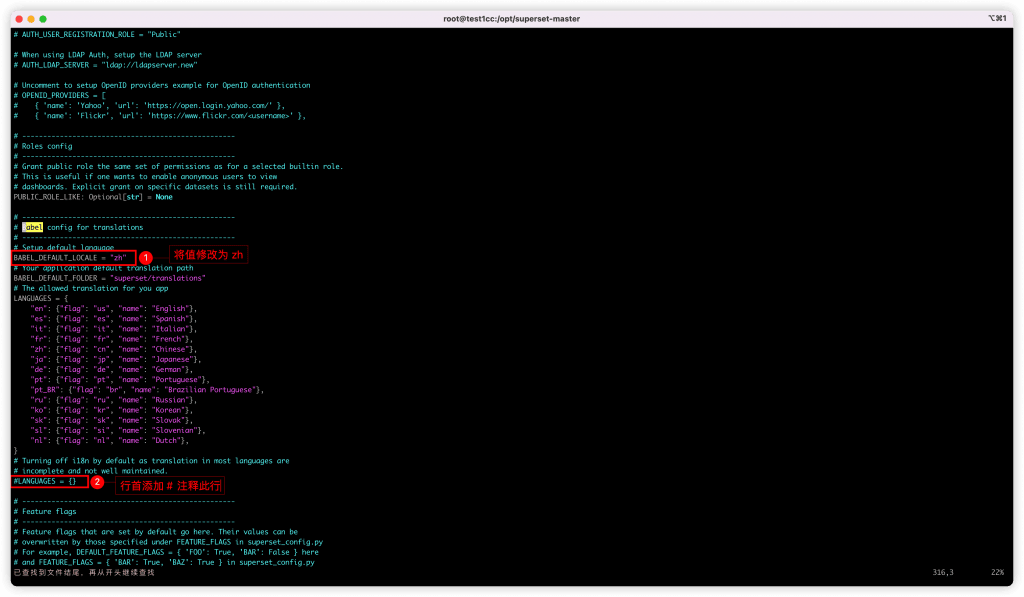Click the PUBLIC_ROLE_LIKE None value
Viewport: 1024px width, 597px height.
pyautogui.click(x=164, y=197)
